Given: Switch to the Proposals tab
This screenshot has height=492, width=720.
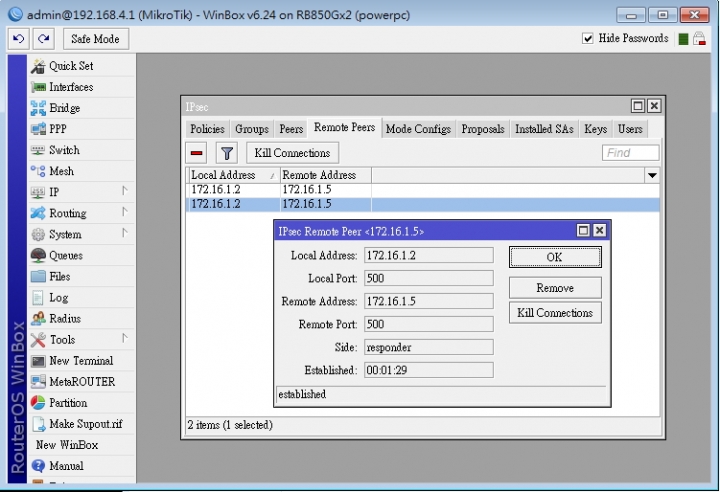Looking at the screenshot, I should coord(483,129).
